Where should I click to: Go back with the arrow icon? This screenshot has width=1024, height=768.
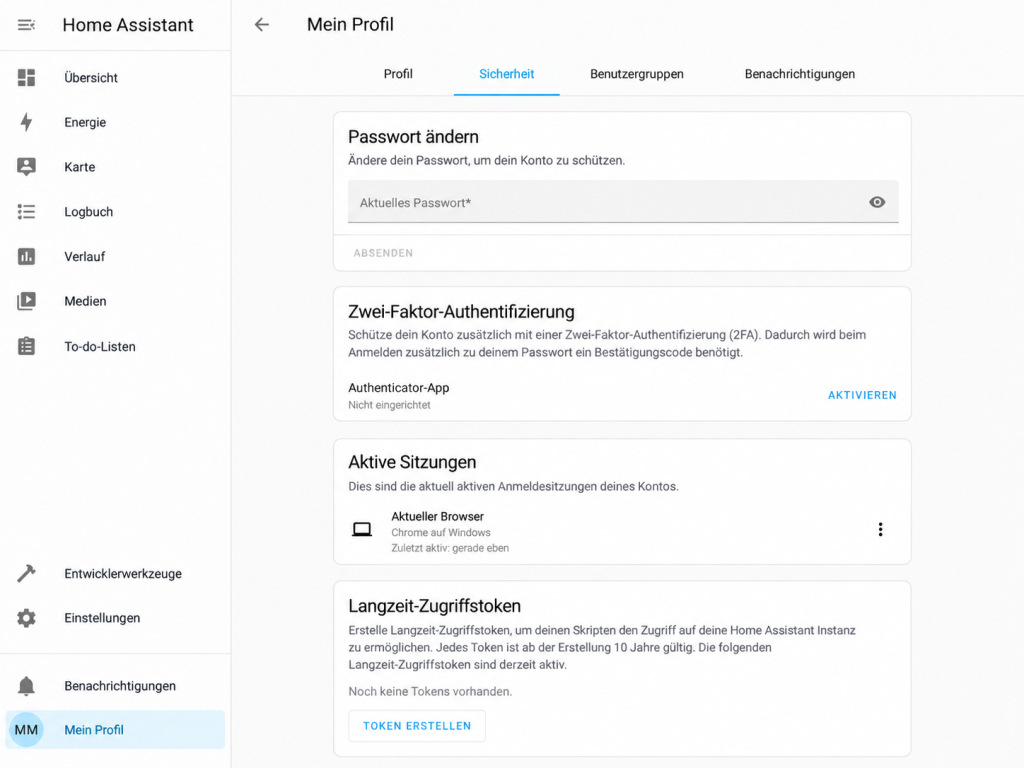point(262,25)
